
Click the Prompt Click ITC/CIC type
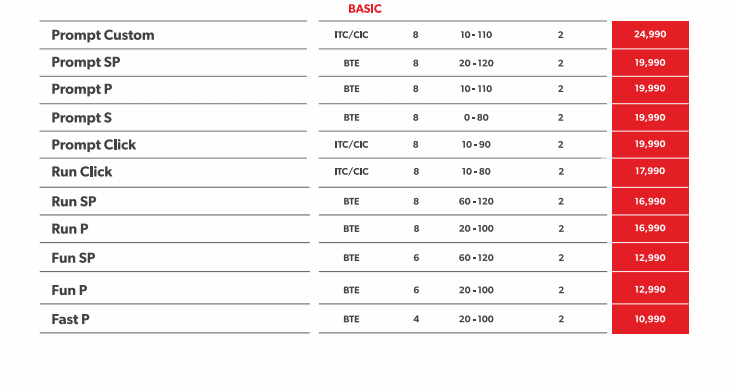[351, 145]
